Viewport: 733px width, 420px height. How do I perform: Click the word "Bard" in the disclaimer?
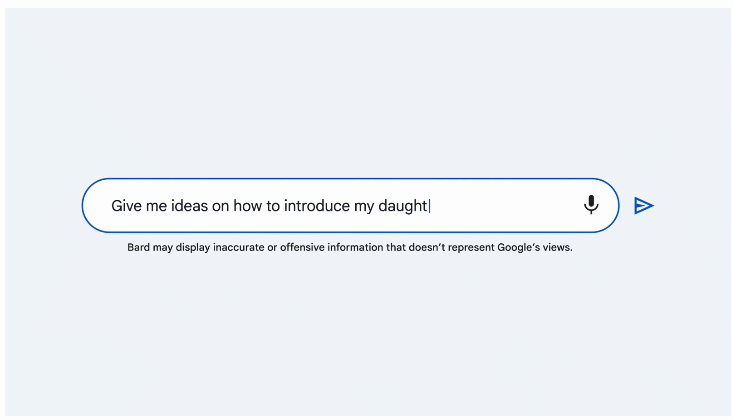pos(138,247)
